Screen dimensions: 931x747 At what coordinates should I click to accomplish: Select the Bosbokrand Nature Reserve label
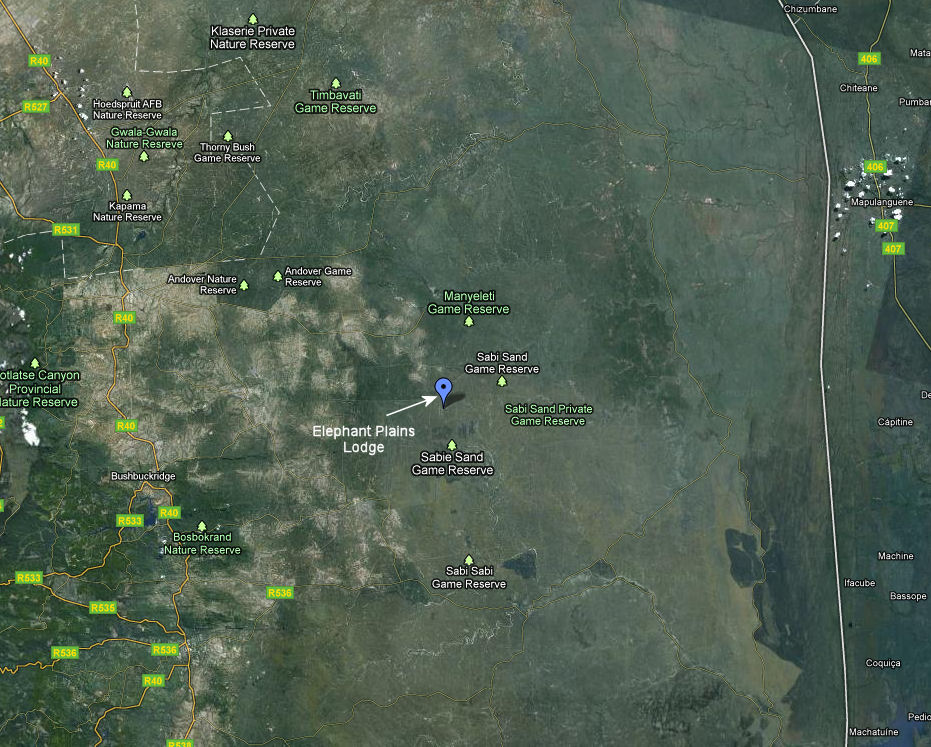pos(202,543)
